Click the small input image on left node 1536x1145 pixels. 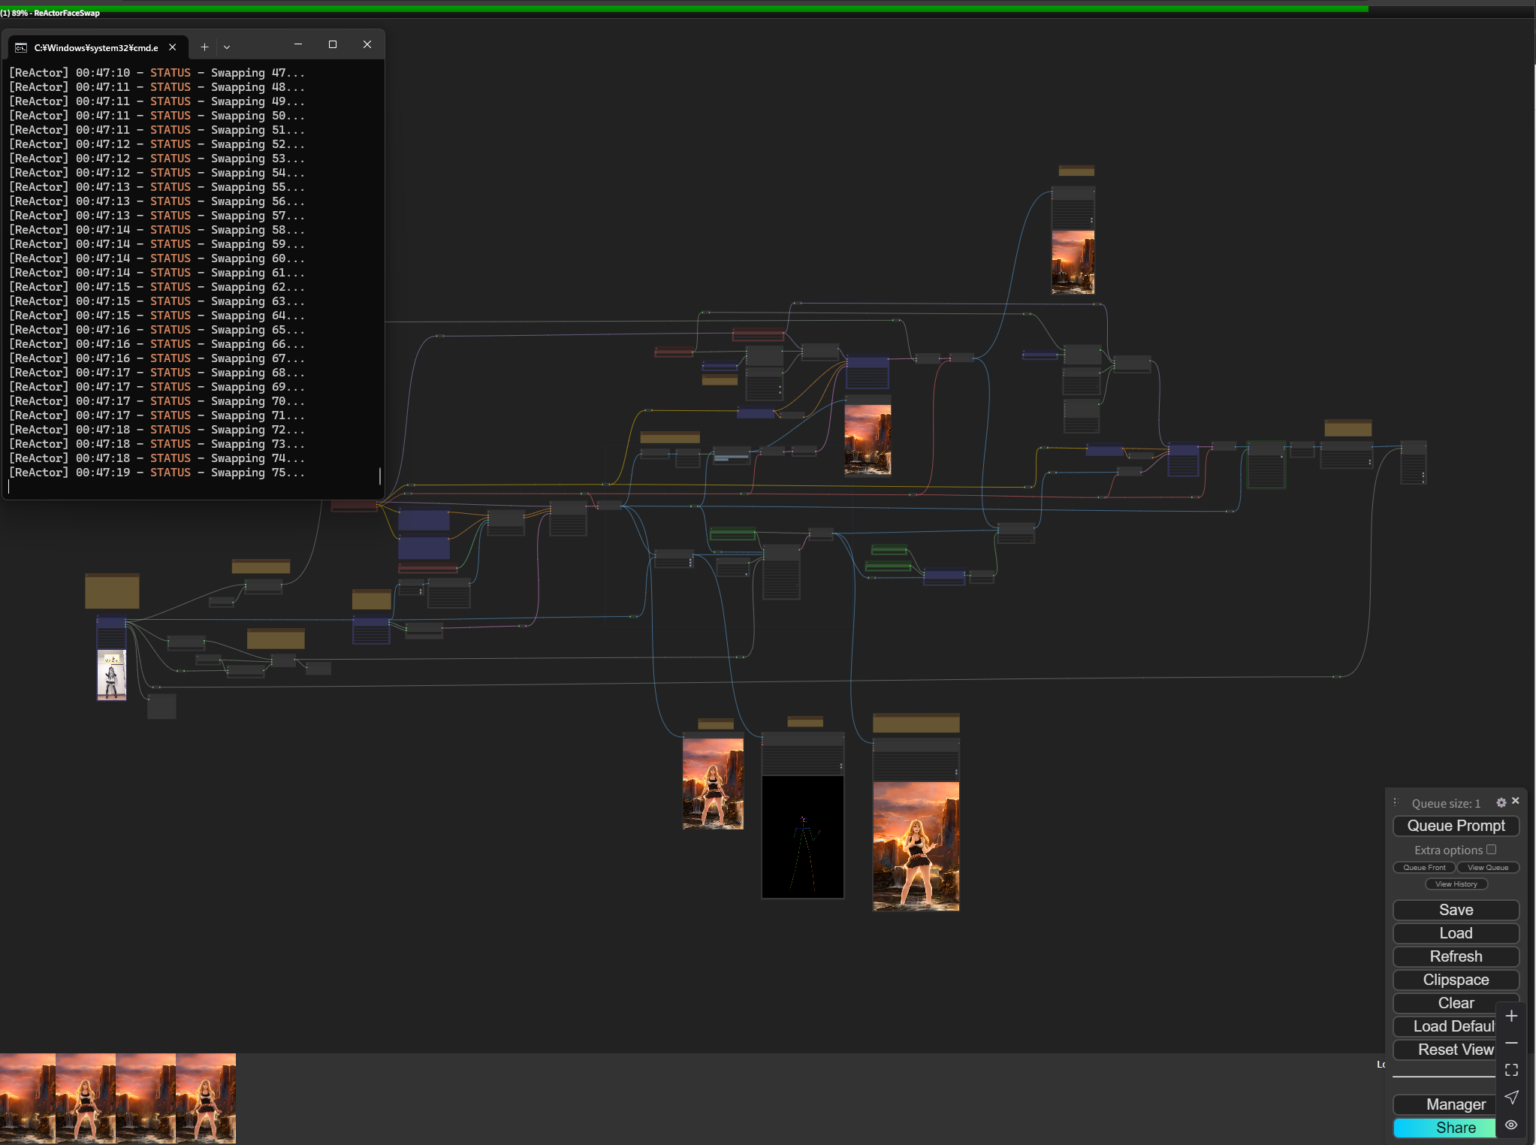pos(111,676)
